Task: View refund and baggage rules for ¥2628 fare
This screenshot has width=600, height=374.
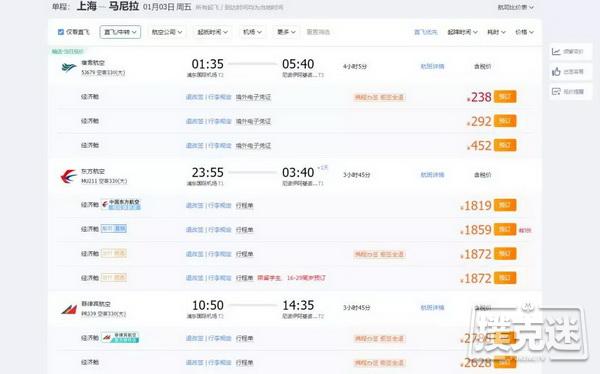Action: click(209, 363)
